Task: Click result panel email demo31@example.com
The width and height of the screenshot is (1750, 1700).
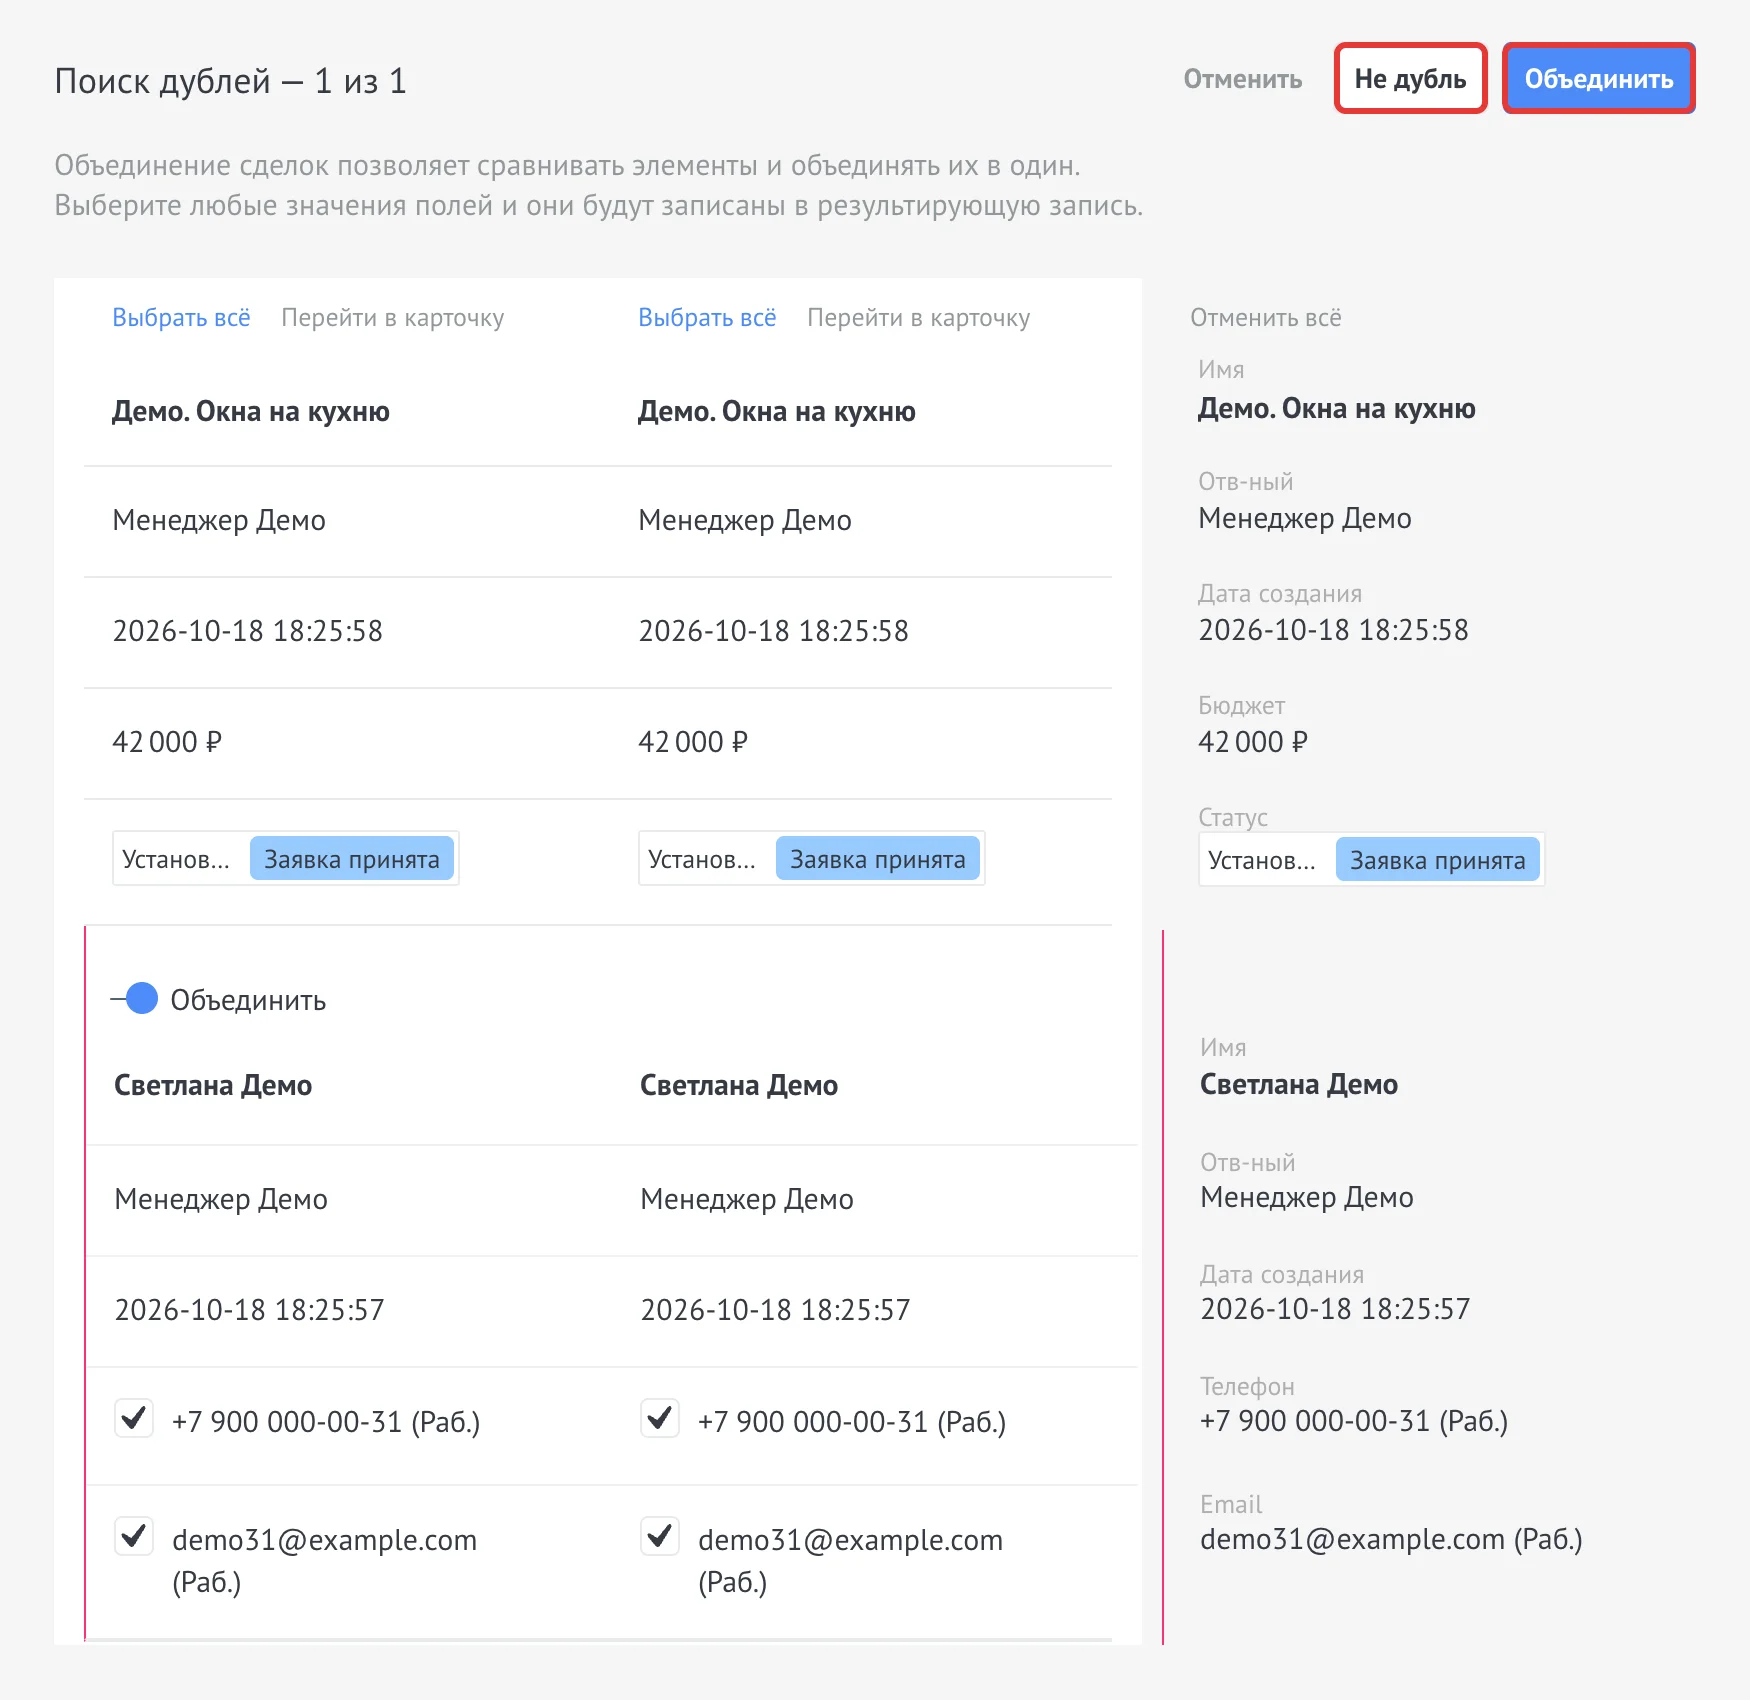Action: pos(1391,1539)
